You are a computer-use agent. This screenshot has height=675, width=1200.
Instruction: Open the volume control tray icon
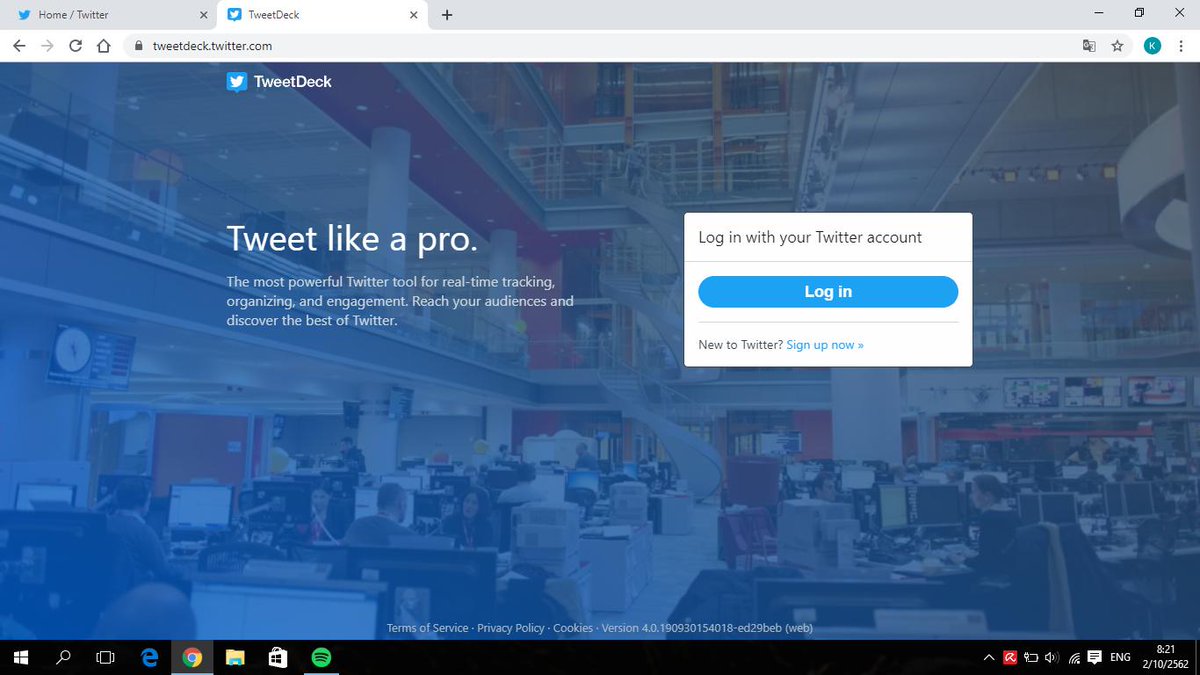1051,657
